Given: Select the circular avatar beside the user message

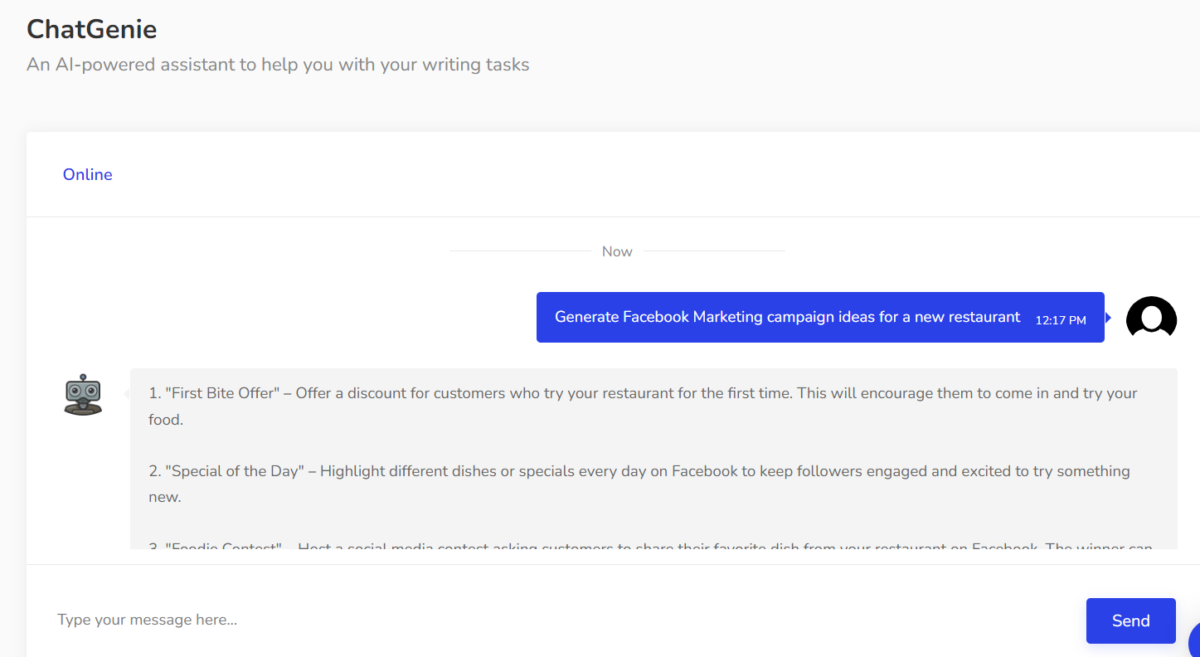Looking at the screenshot, I should [1151, 318].
